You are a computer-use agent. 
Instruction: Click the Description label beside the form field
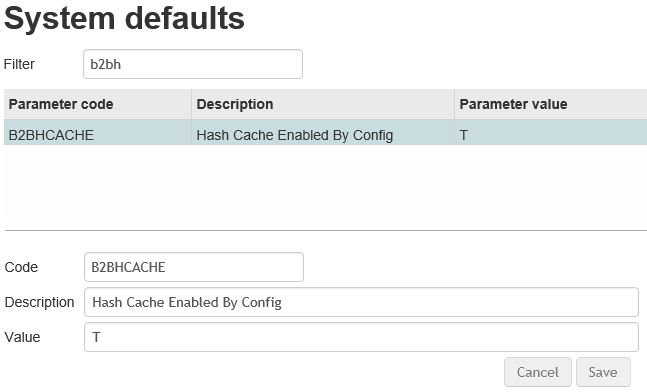pyautogui.click(x=39, y=302)
